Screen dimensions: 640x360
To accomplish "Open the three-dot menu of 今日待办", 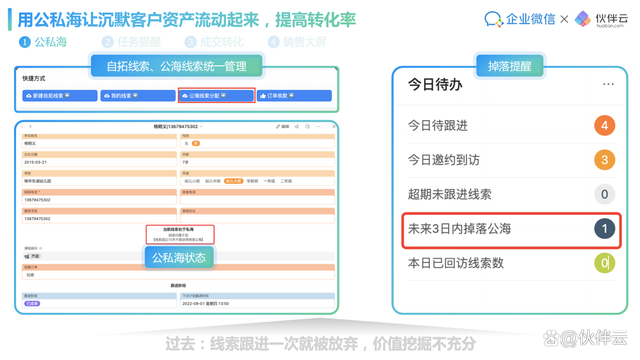I will 608,84.
